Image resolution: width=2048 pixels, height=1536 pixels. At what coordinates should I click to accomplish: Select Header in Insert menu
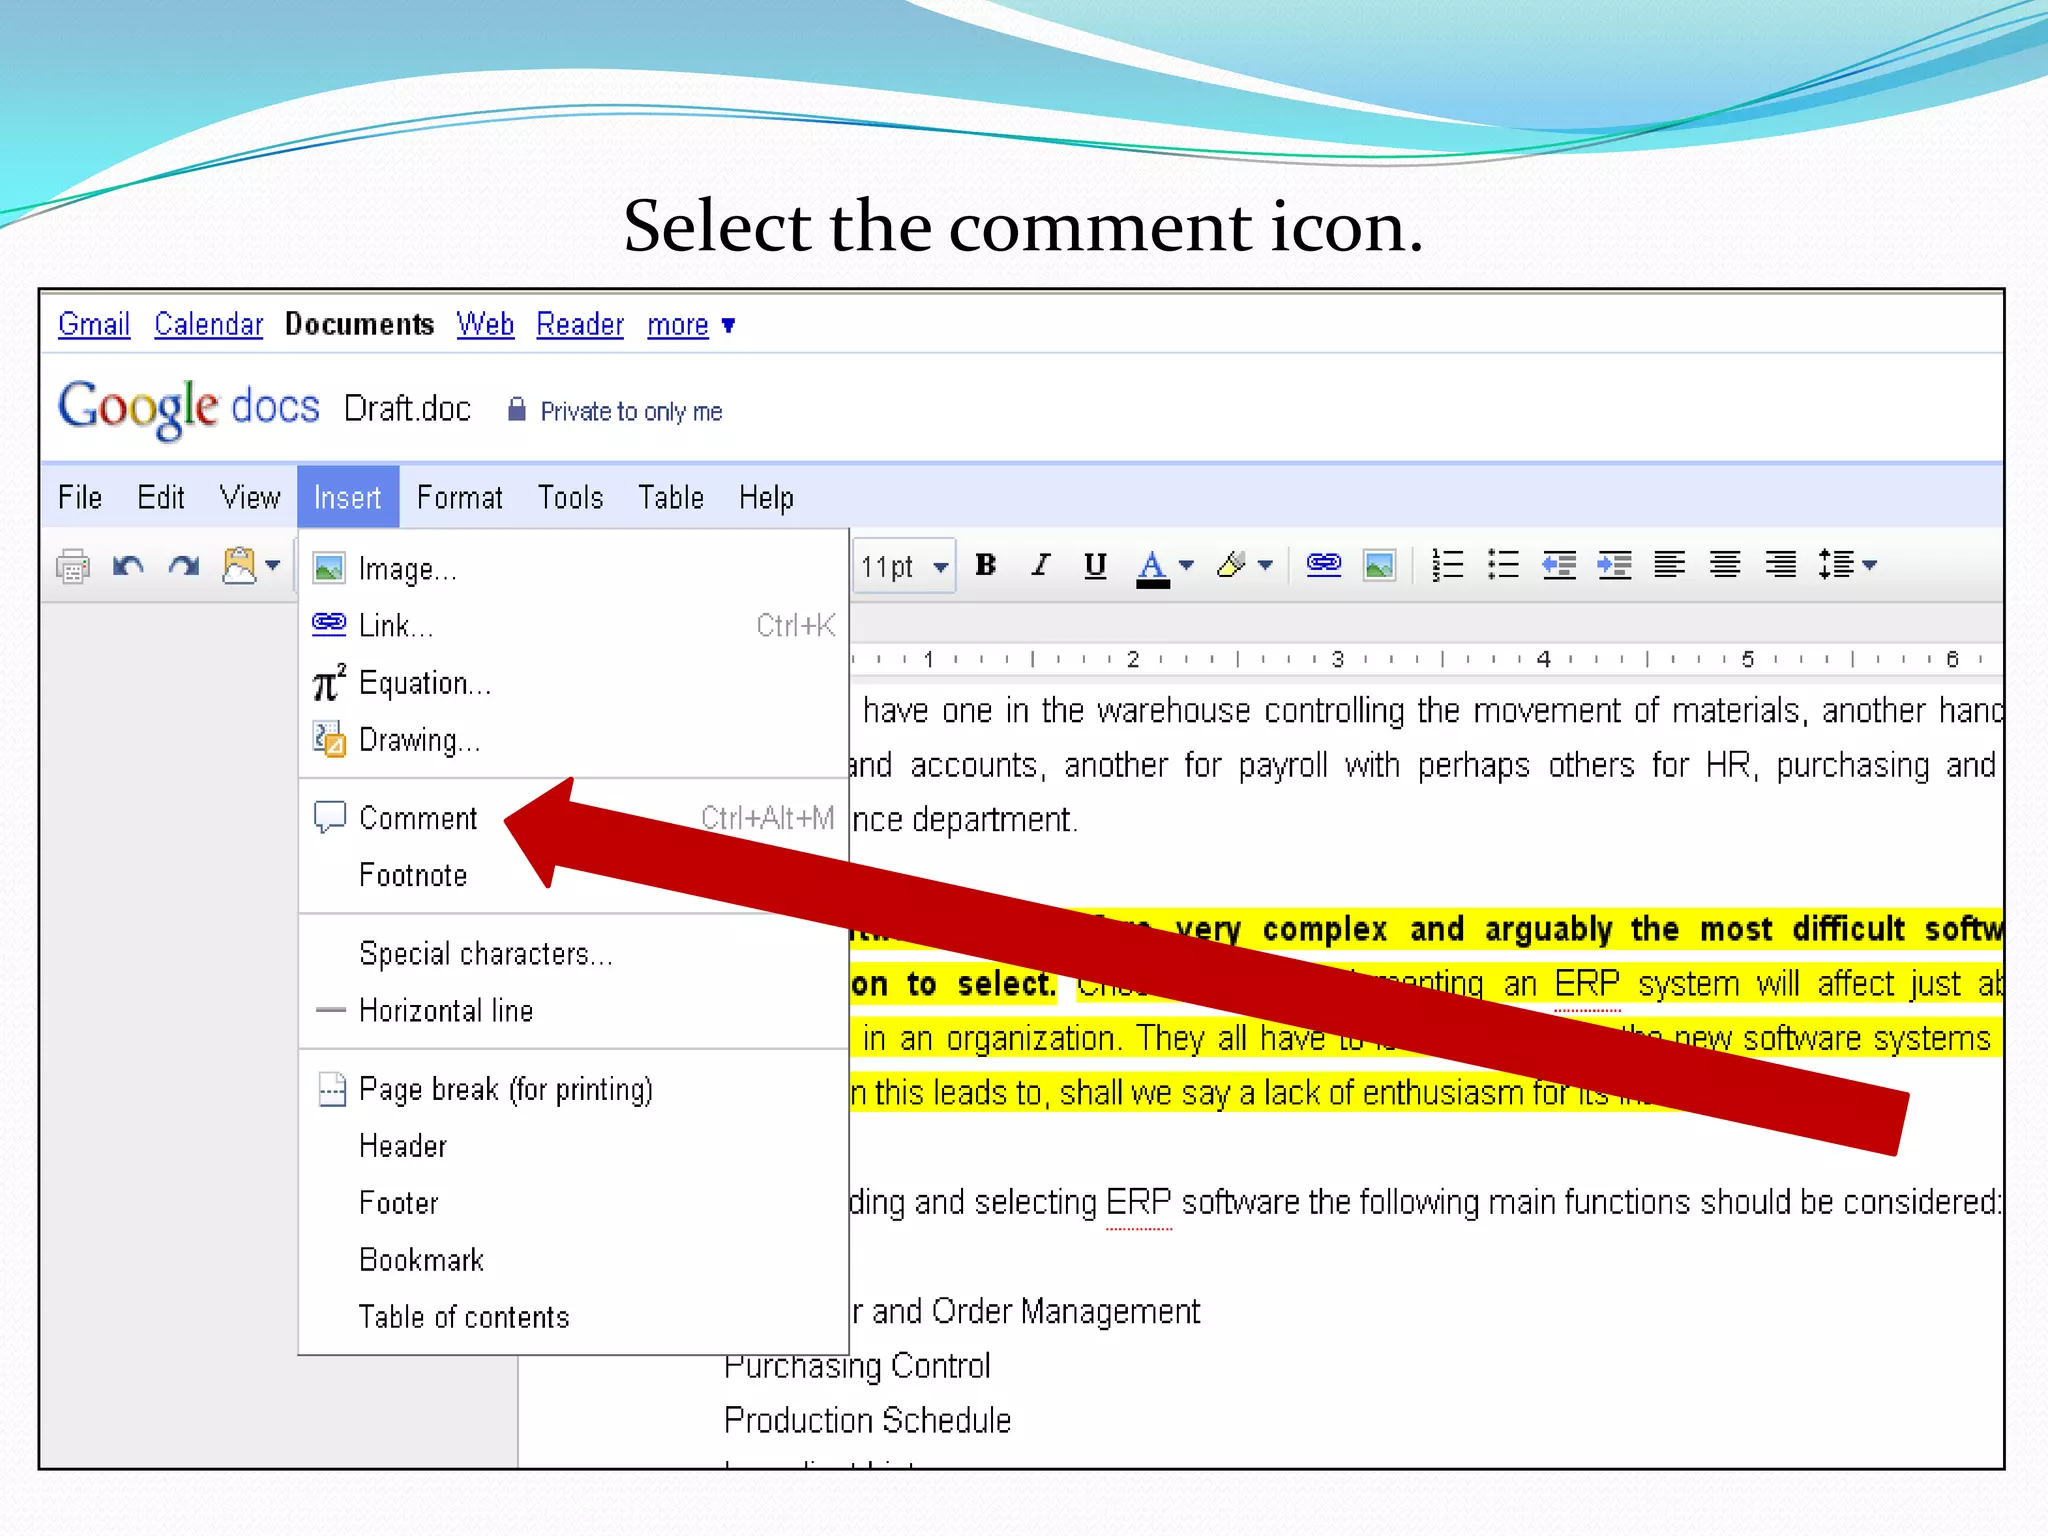(573, 1145)
